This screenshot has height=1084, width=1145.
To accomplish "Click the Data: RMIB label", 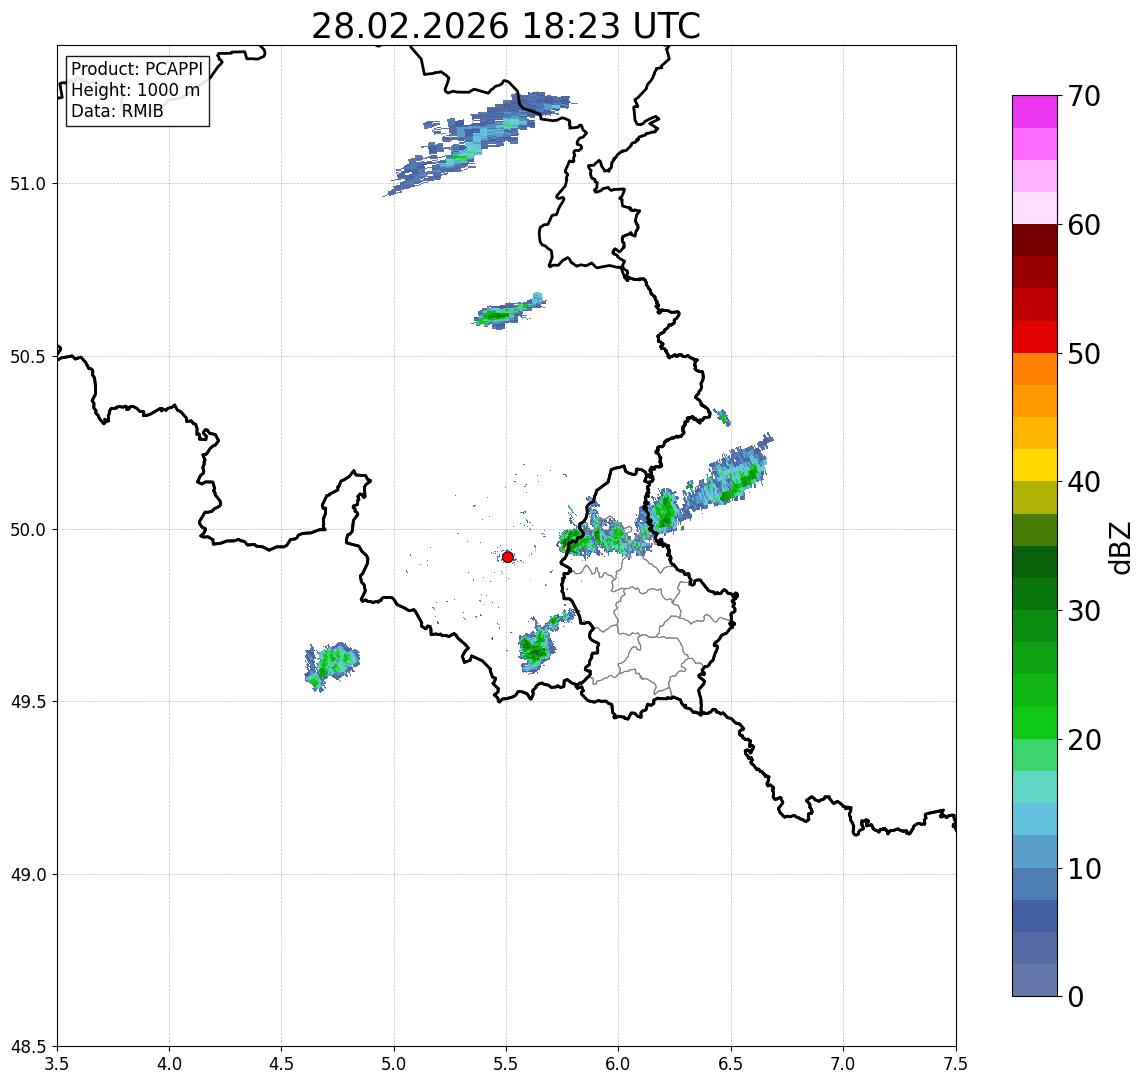I will 117,111.
